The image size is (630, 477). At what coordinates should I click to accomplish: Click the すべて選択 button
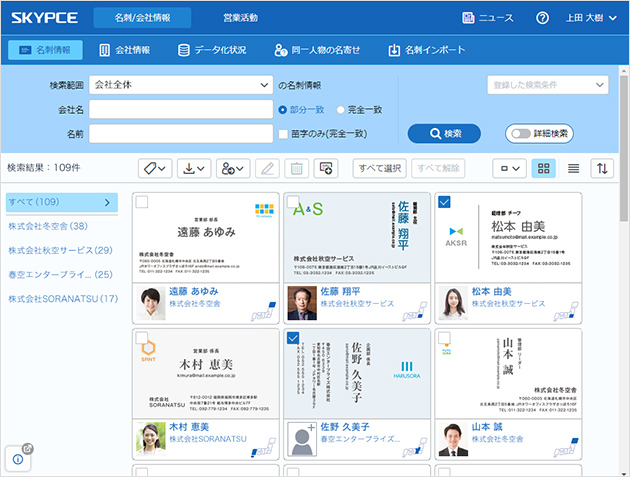point(380,168)
